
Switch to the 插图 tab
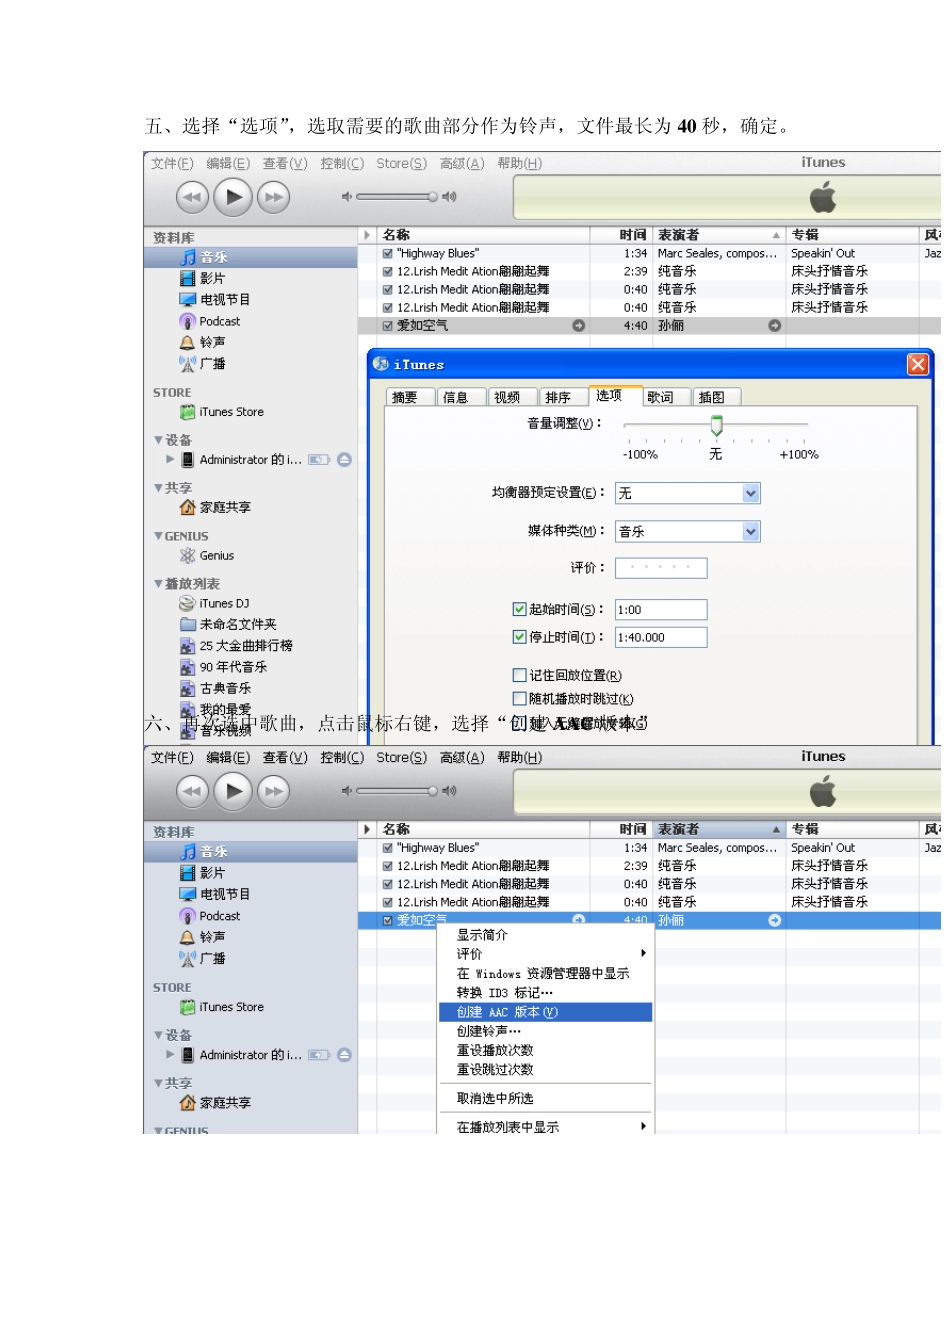[x=716, y=397]
